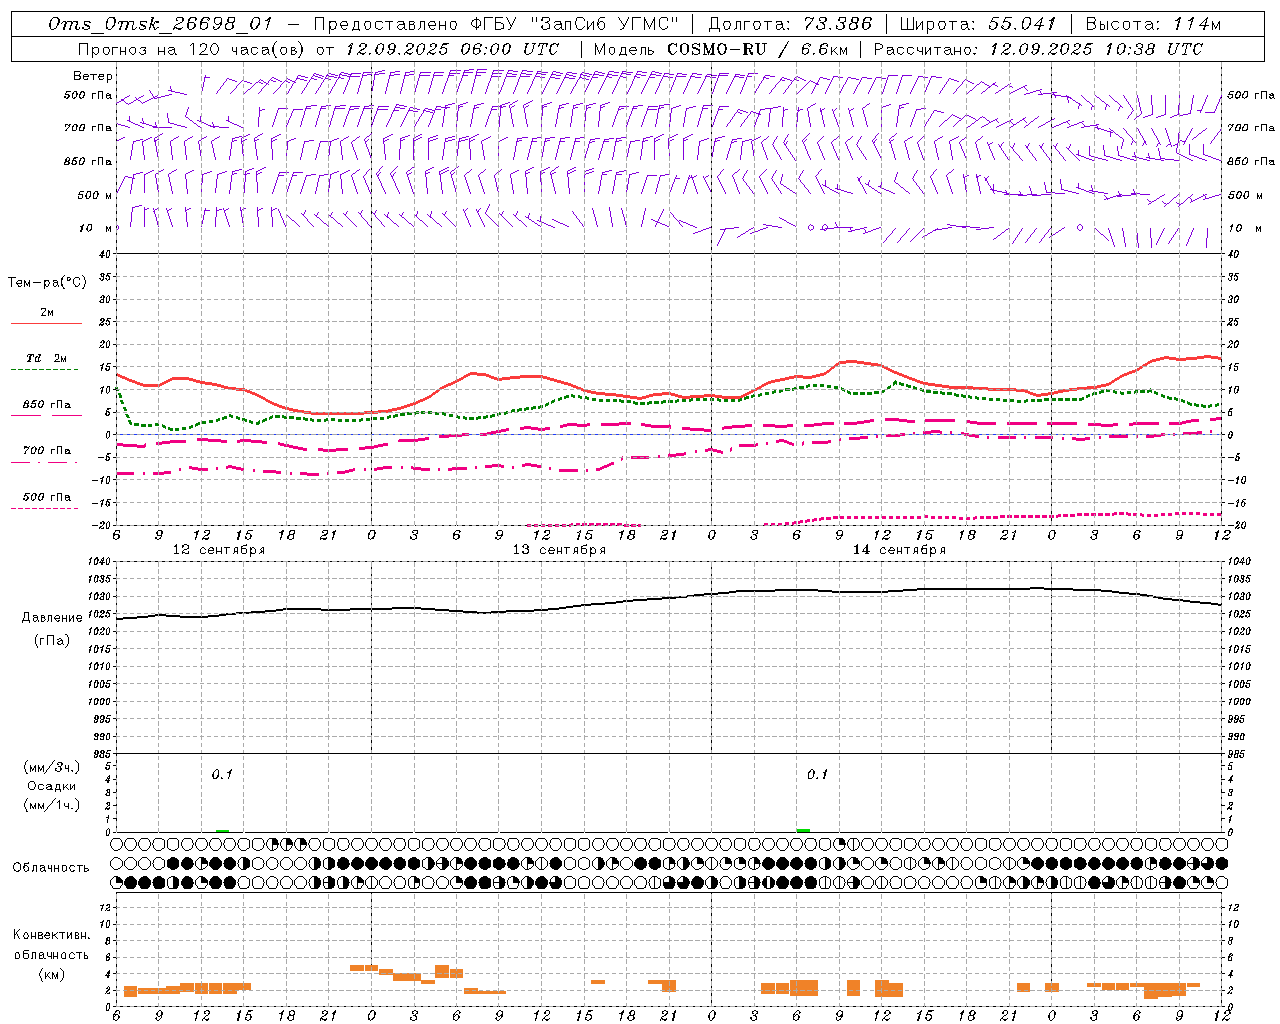Click the Модель COSMO-RU / 6.6км label
1280x1024 pixels.
721,49
